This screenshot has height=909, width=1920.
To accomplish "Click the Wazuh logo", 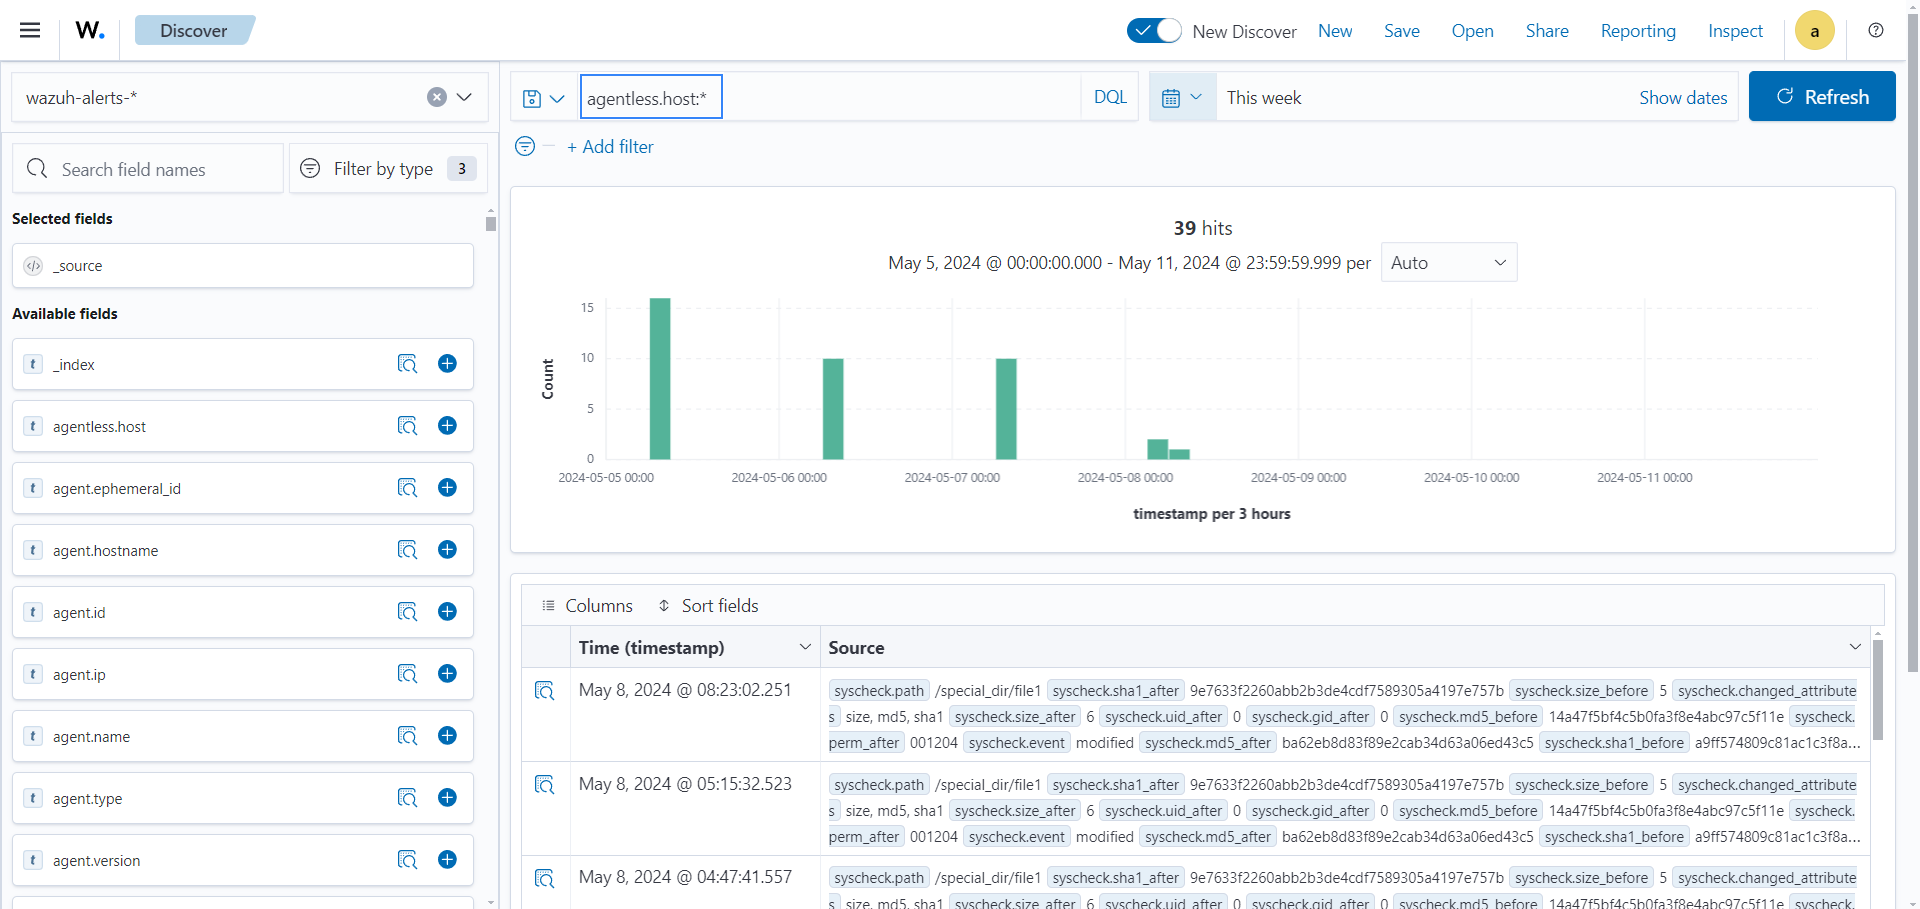I will [x=88, y=30].
